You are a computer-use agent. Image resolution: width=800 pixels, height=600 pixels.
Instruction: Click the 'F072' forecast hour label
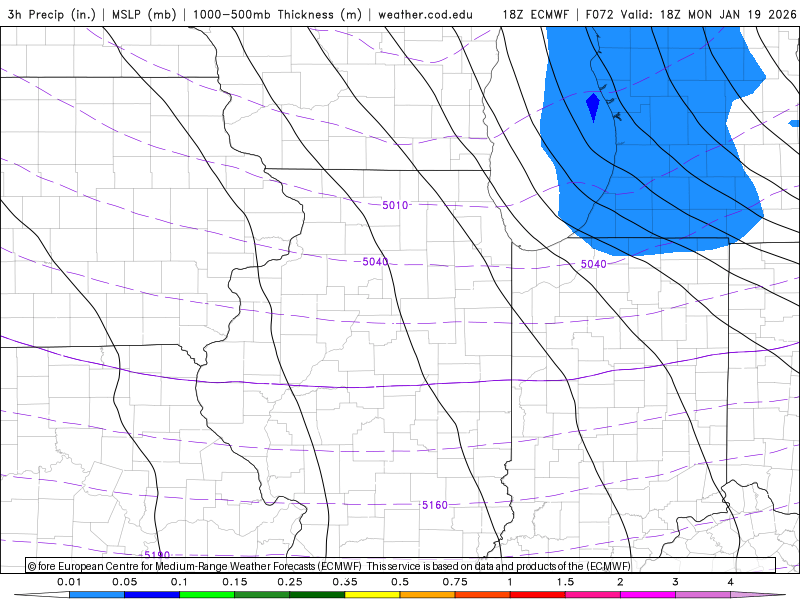[599, 14]
